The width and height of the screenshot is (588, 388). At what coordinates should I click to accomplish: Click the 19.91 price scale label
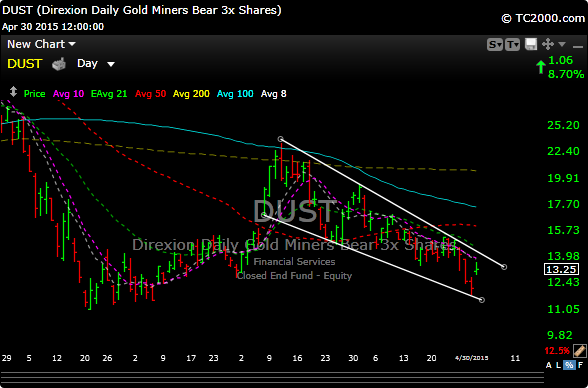click(x=563, y=178)
